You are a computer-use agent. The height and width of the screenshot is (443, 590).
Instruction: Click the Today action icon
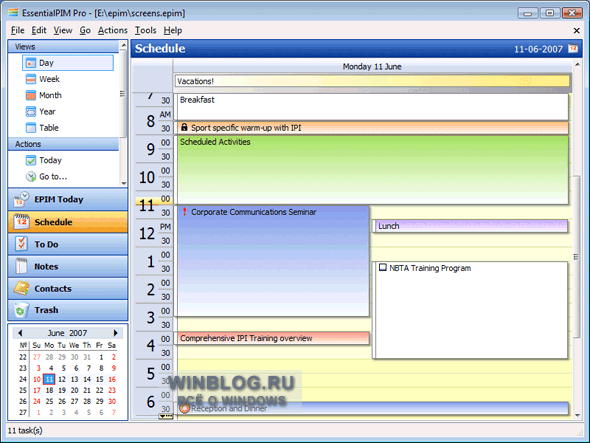[x=31, y=160]
